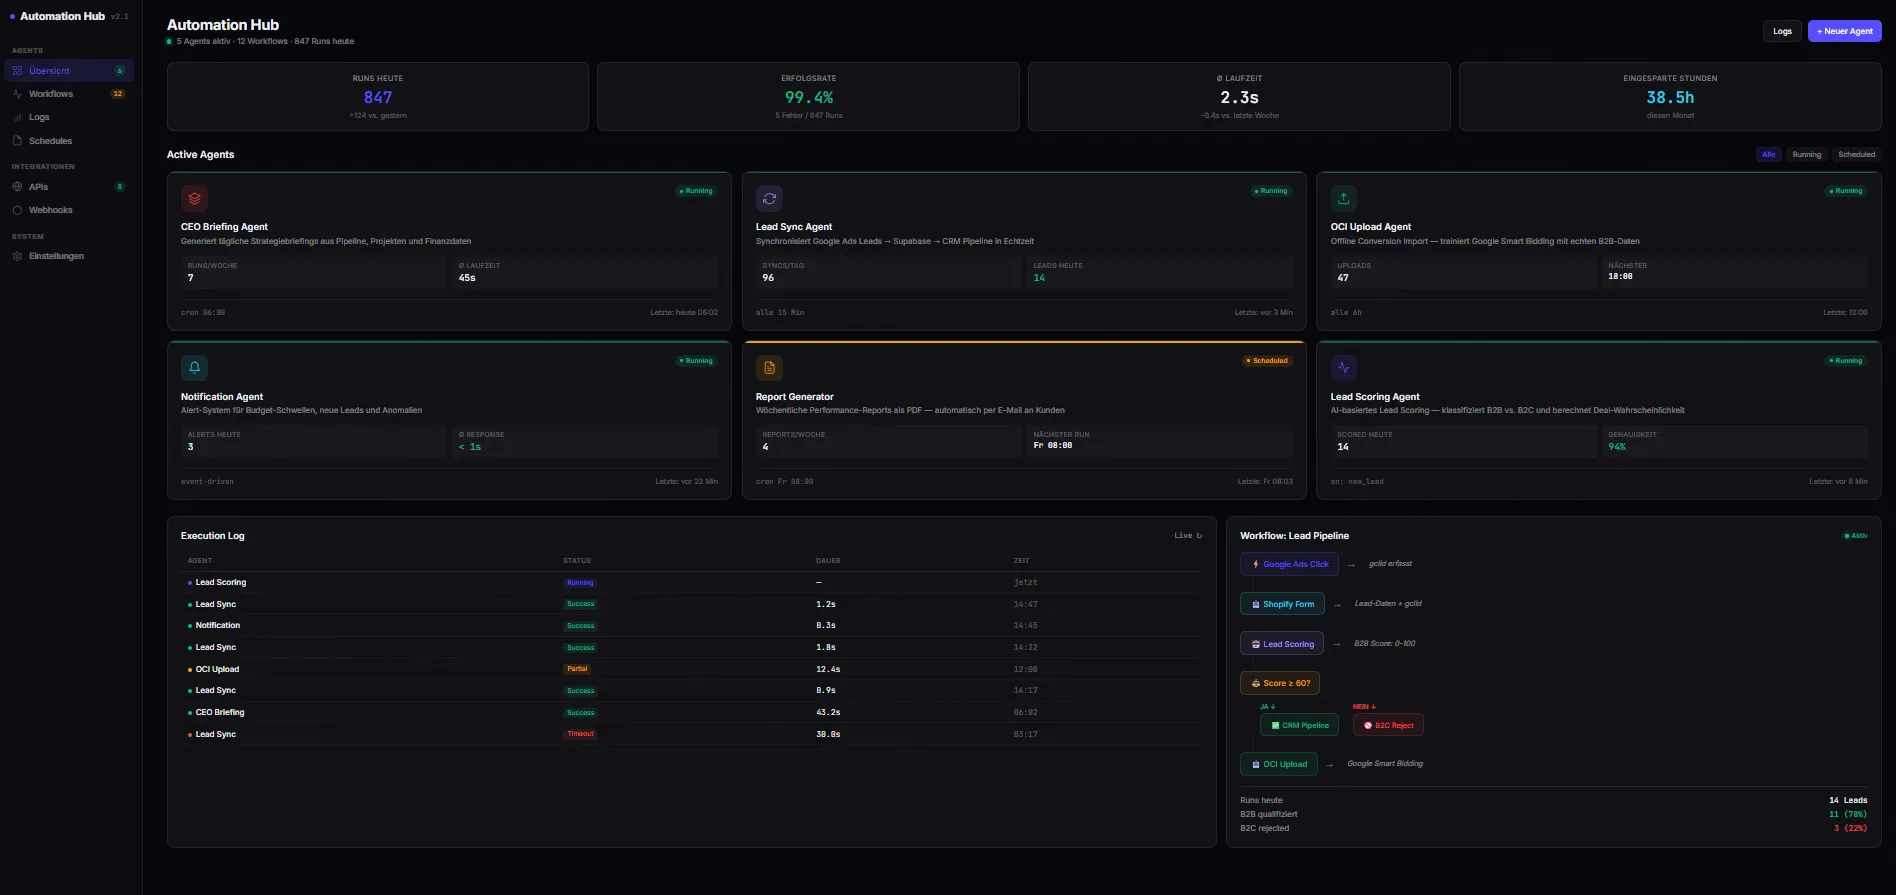Click the Lead Scoring Agent card title
The image size is (1896, 895).
coord(1374,397)
